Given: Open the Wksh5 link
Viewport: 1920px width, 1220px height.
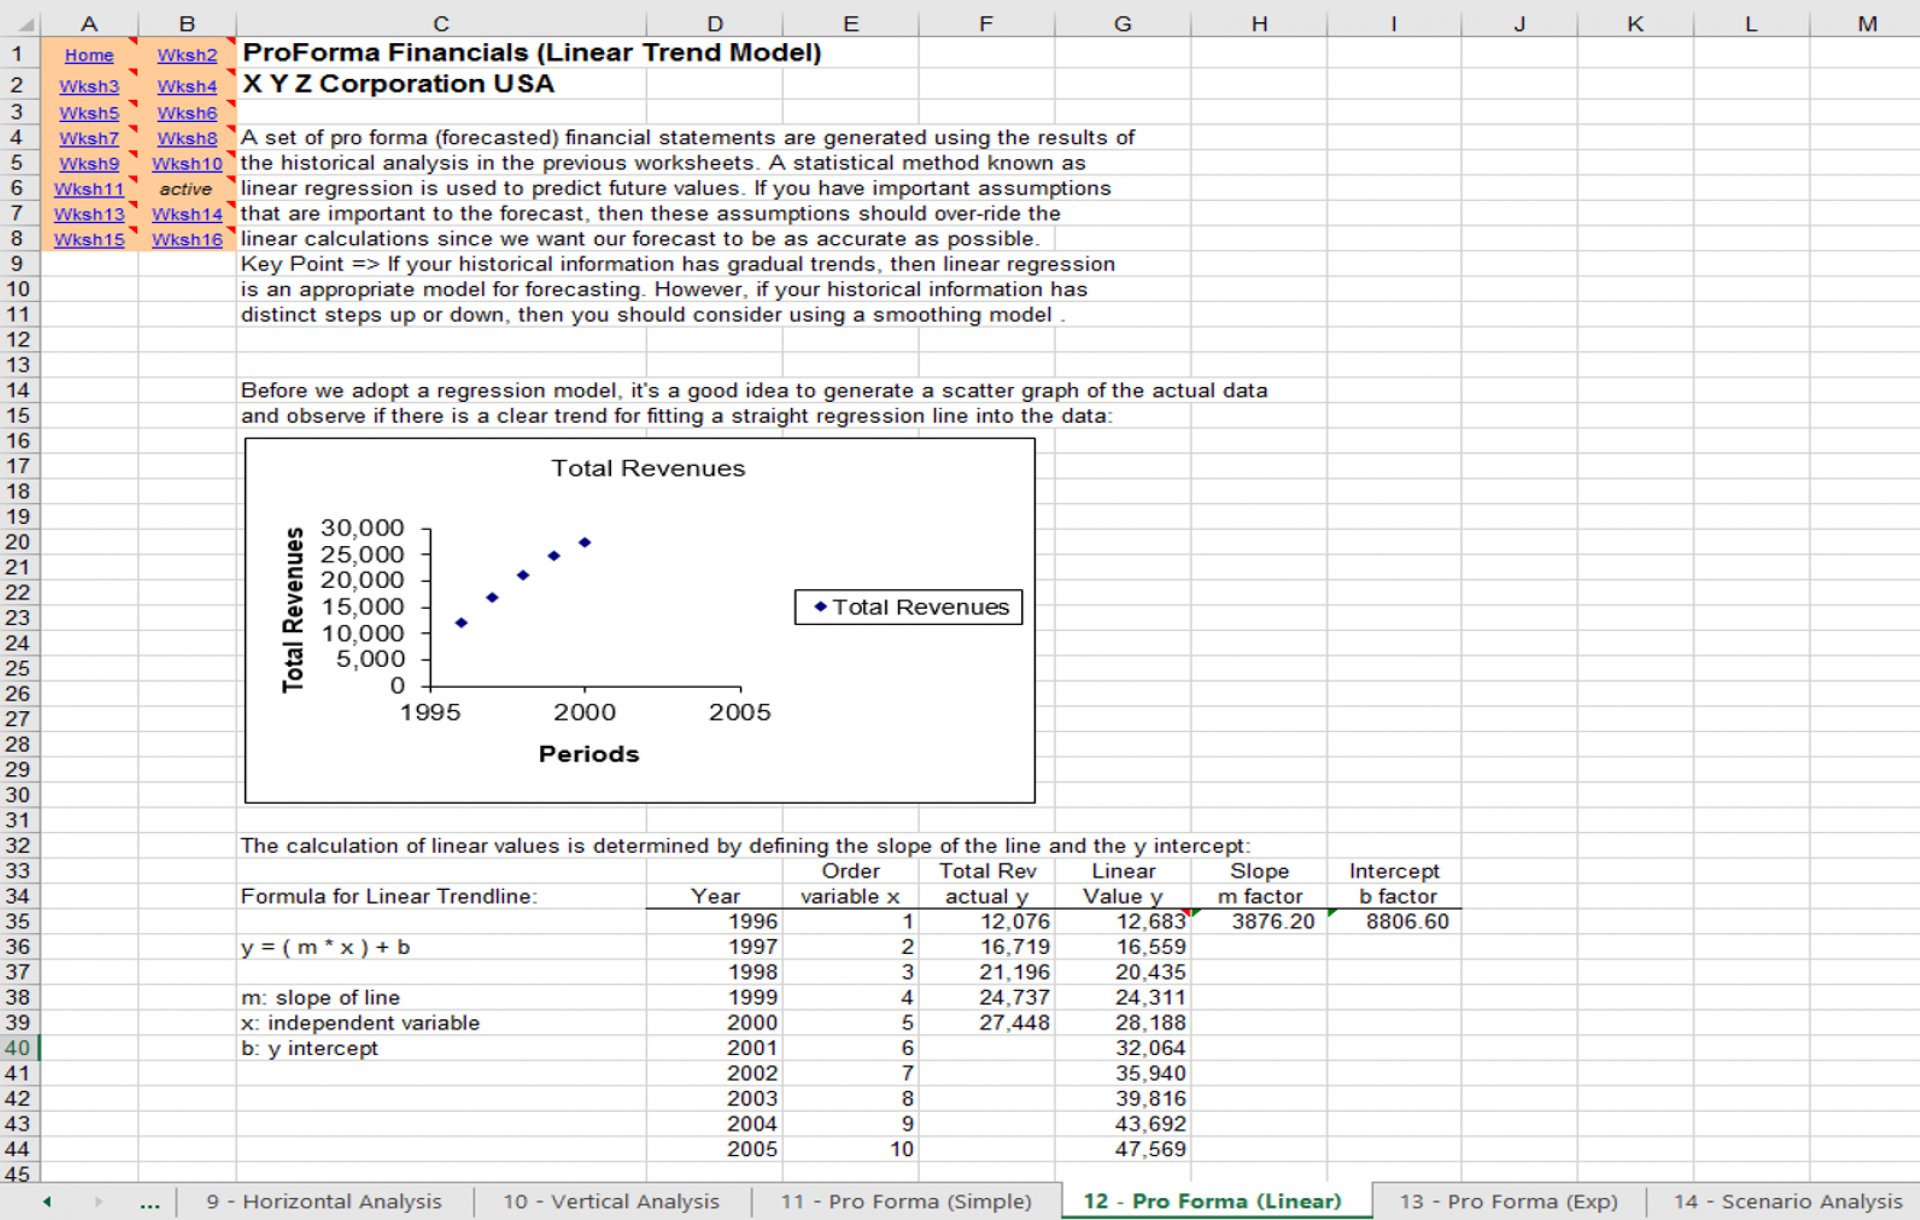Looking at the screenshot, I should click(89, 113).
